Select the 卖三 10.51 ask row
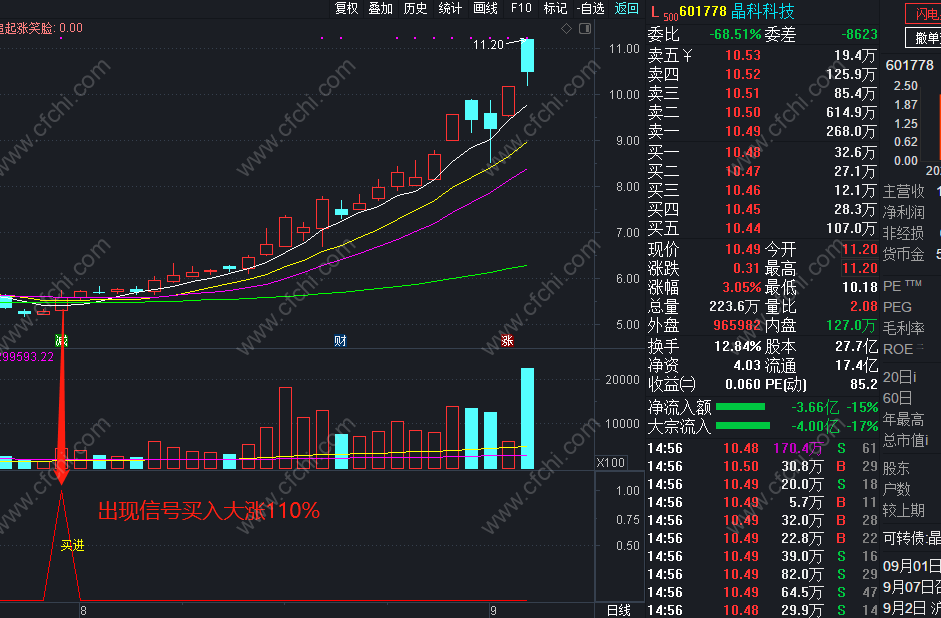 (762, 94)
